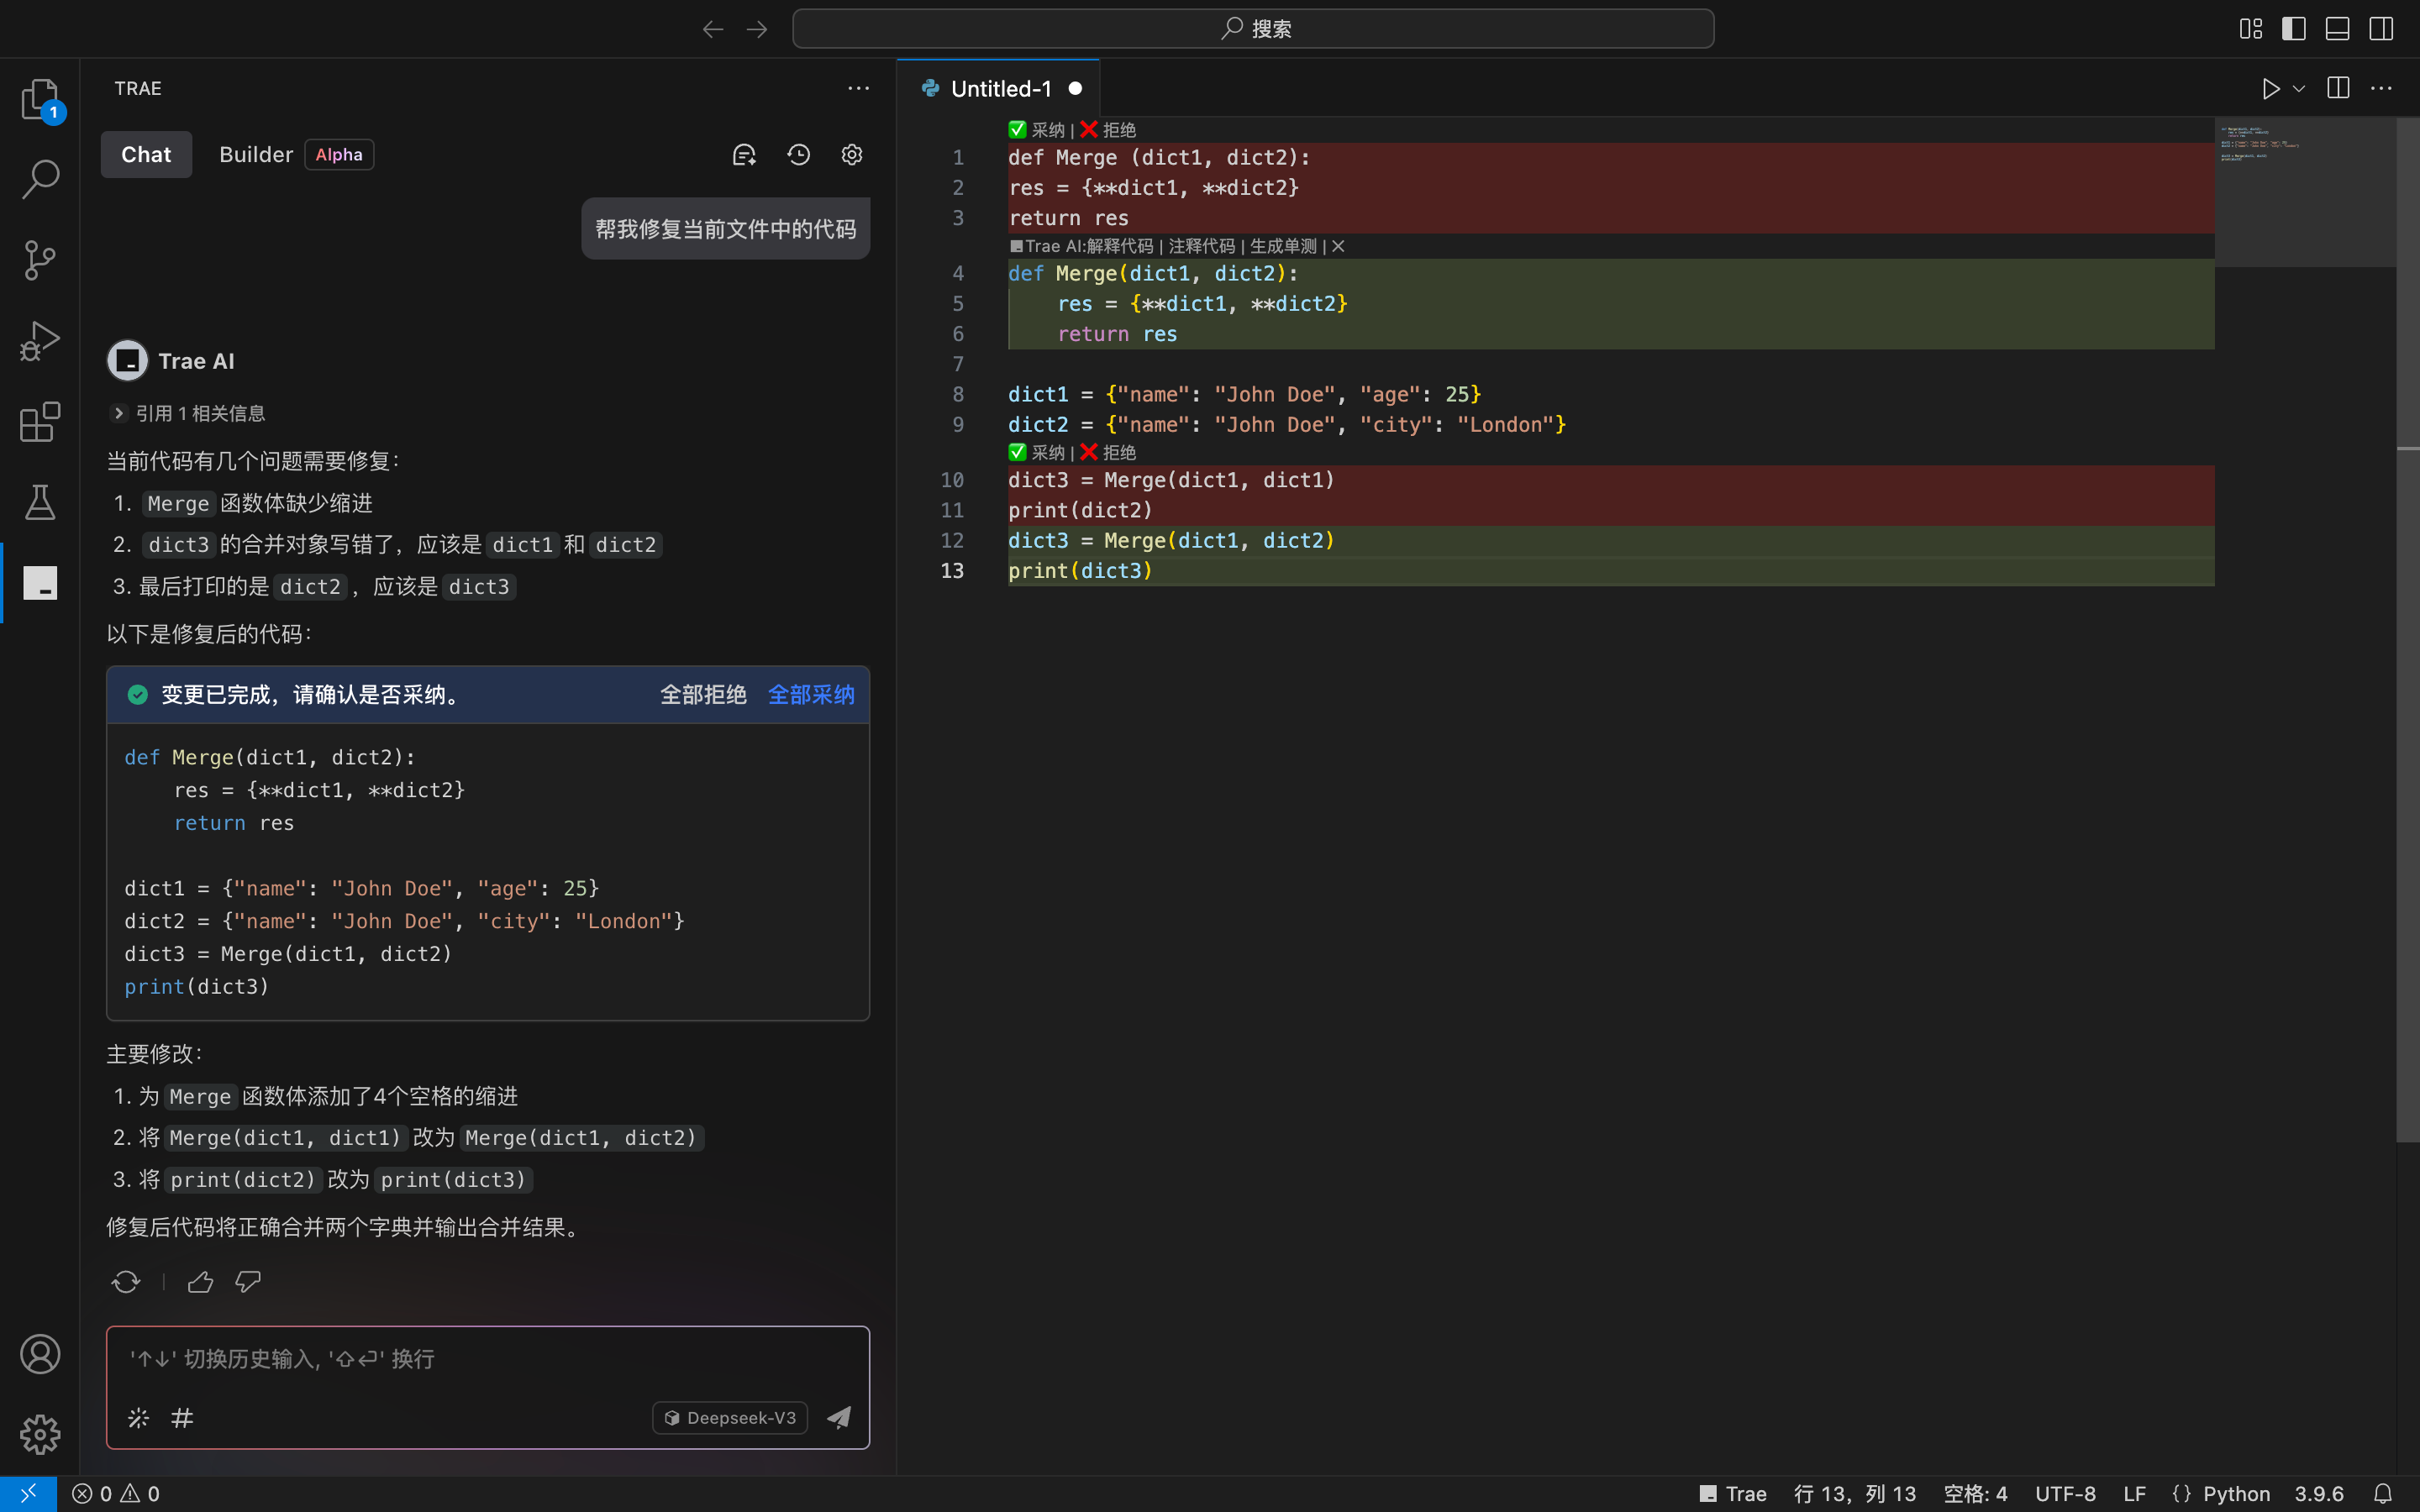Open the Testing flask panel
Image resolution: width=2420 pixels, height=1512 pixels.
click(x=40, y=502)
